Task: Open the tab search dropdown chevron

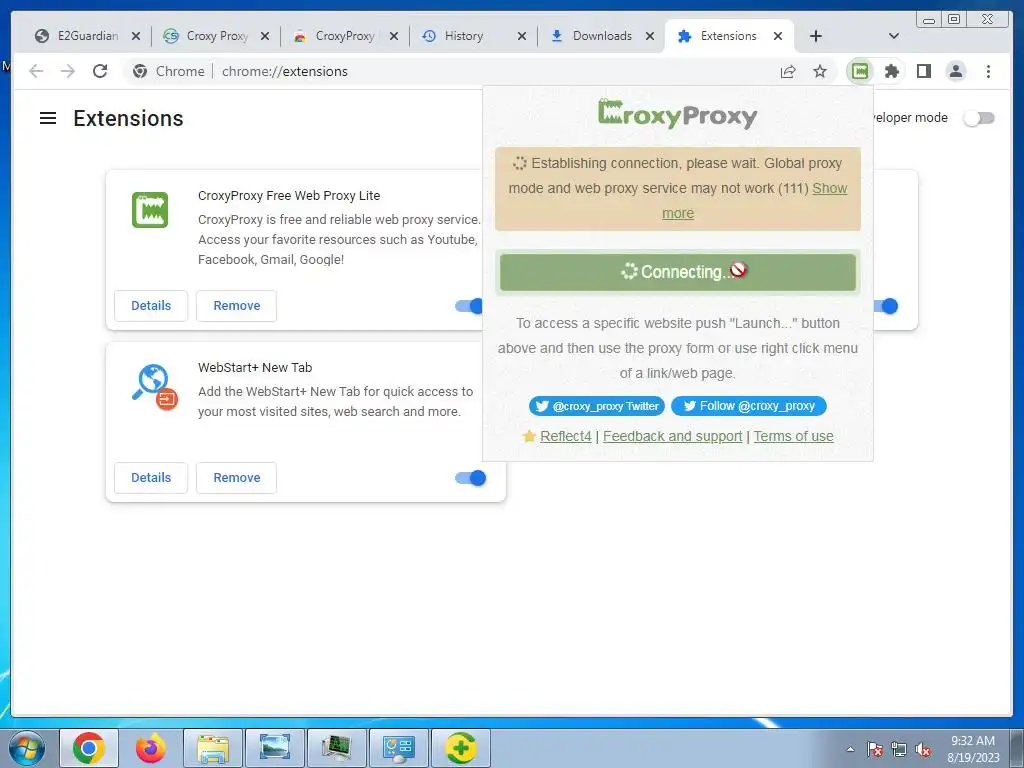Action: point(894,36)
